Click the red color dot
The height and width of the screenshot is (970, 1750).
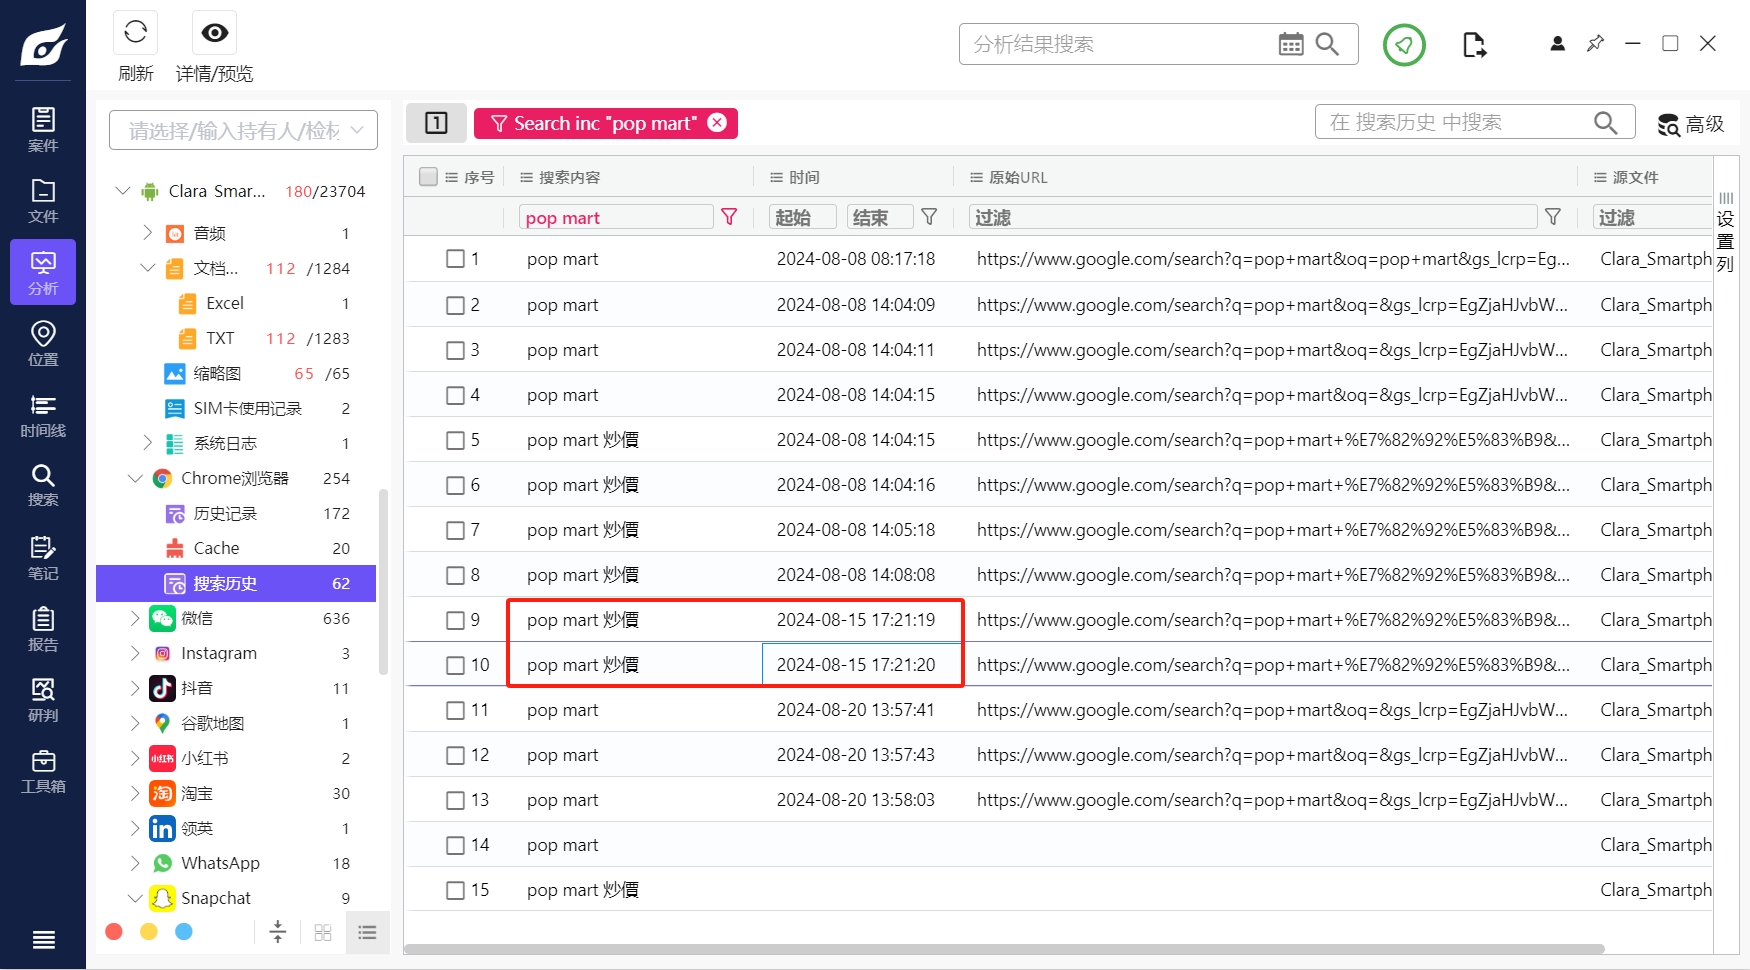114,932
